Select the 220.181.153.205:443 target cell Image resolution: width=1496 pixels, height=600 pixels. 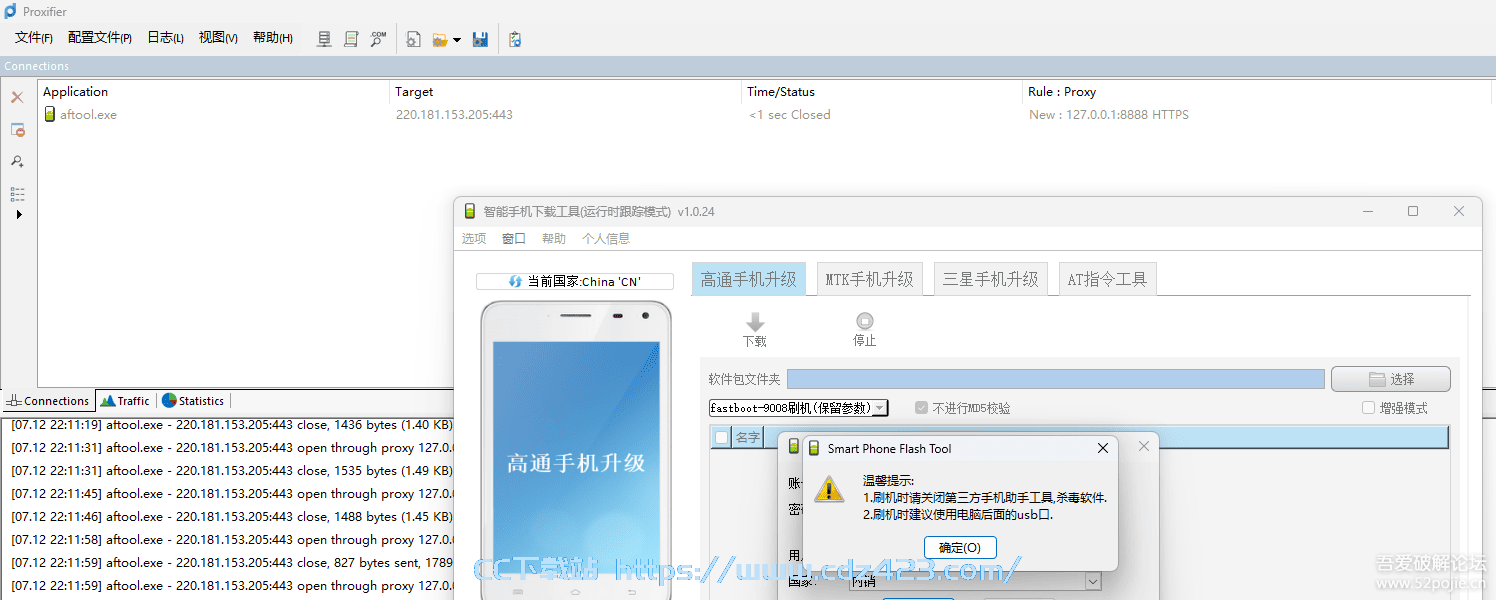coord(454,115)
